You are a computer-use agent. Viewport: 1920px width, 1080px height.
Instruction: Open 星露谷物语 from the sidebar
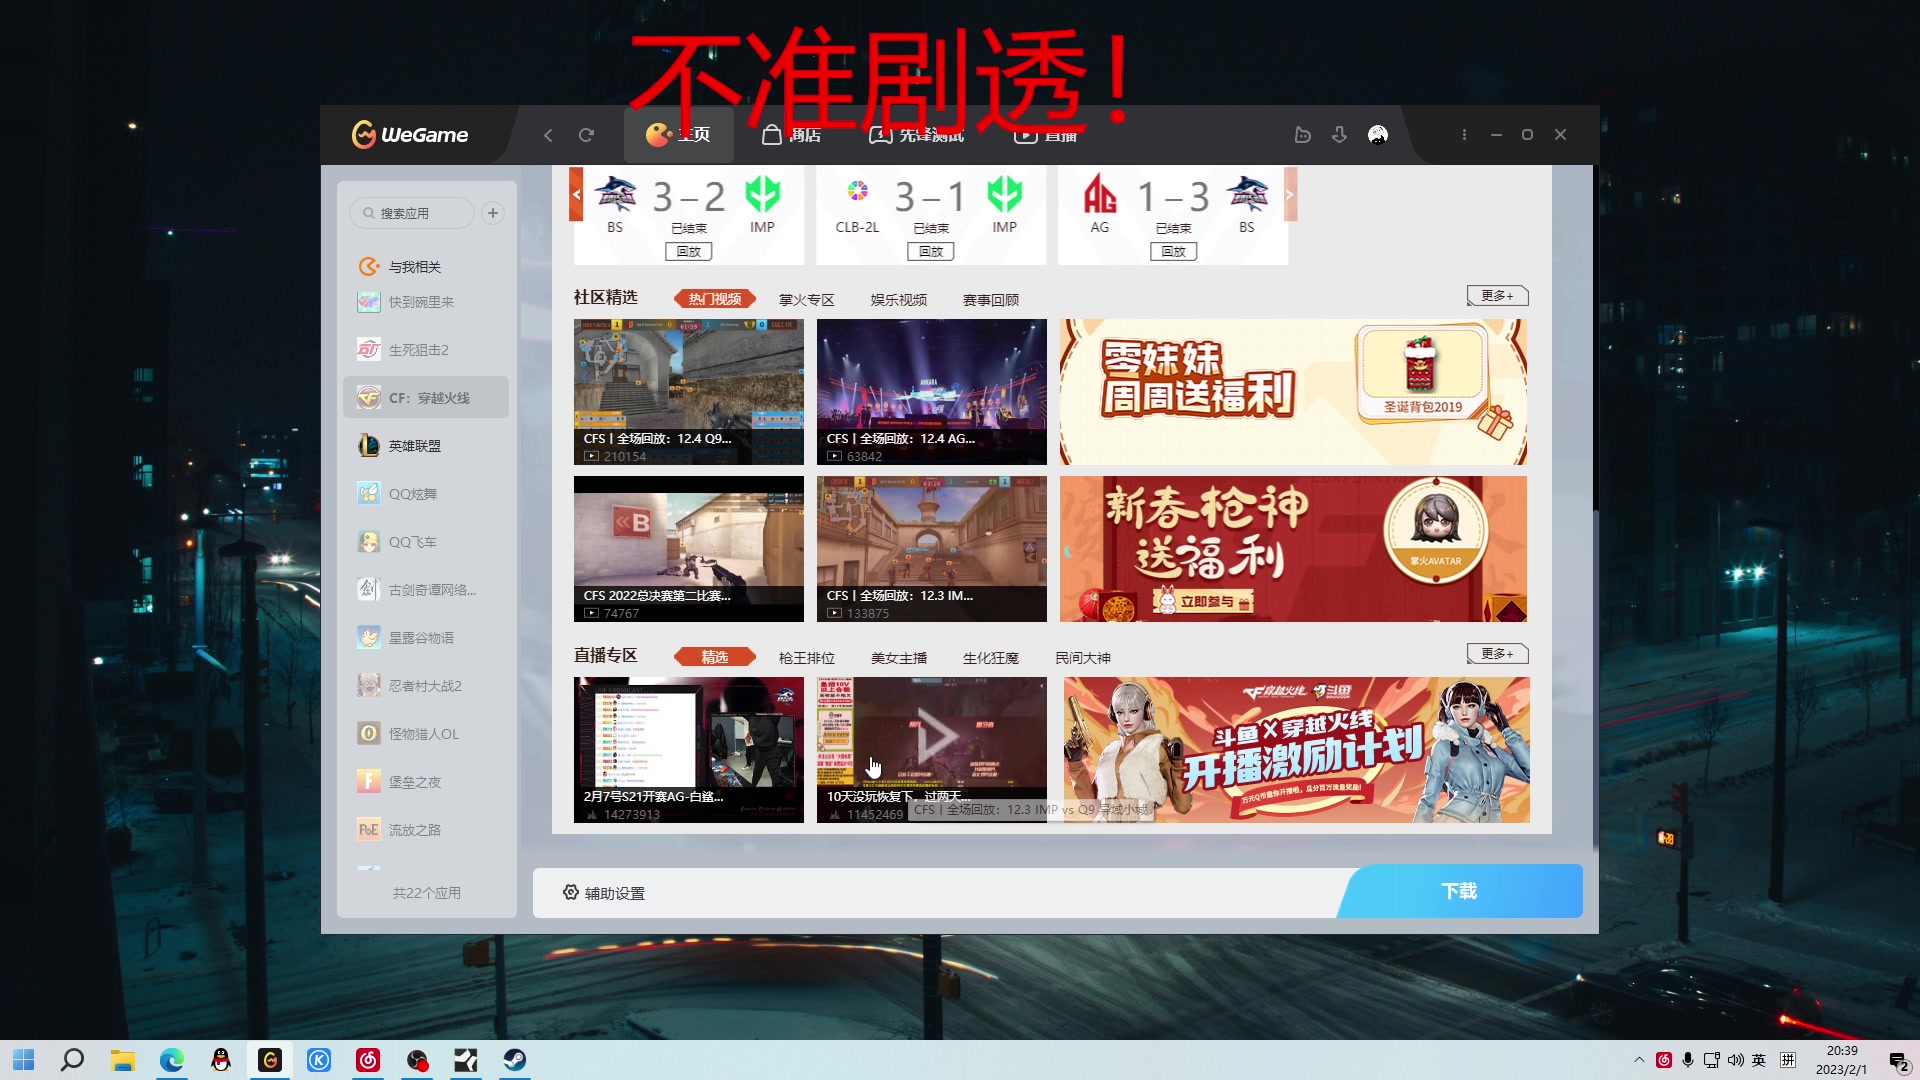(420, 637)
